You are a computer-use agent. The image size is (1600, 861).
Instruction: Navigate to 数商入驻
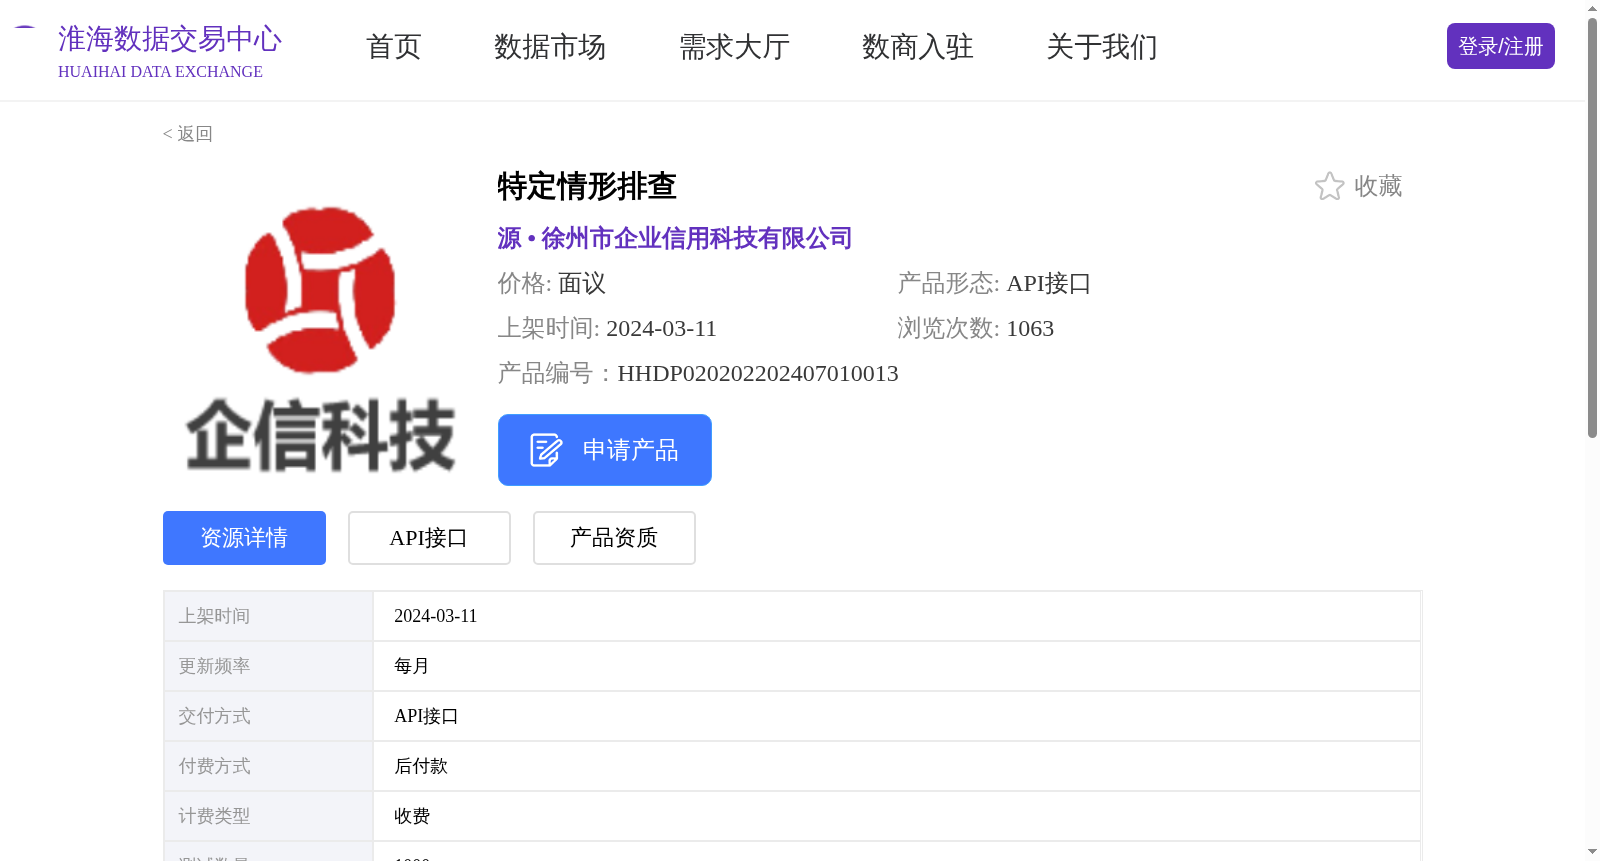pos(918,47)
